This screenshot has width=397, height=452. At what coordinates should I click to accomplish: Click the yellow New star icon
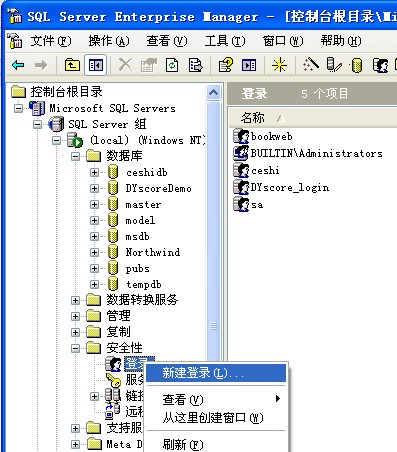pyautogui.click(x=279, y=65)
